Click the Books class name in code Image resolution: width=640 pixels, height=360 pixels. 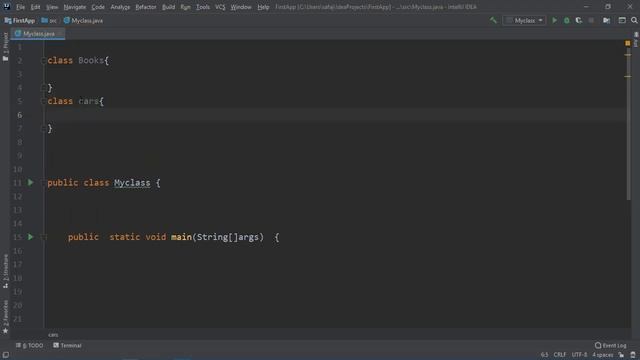pos(91,60)
